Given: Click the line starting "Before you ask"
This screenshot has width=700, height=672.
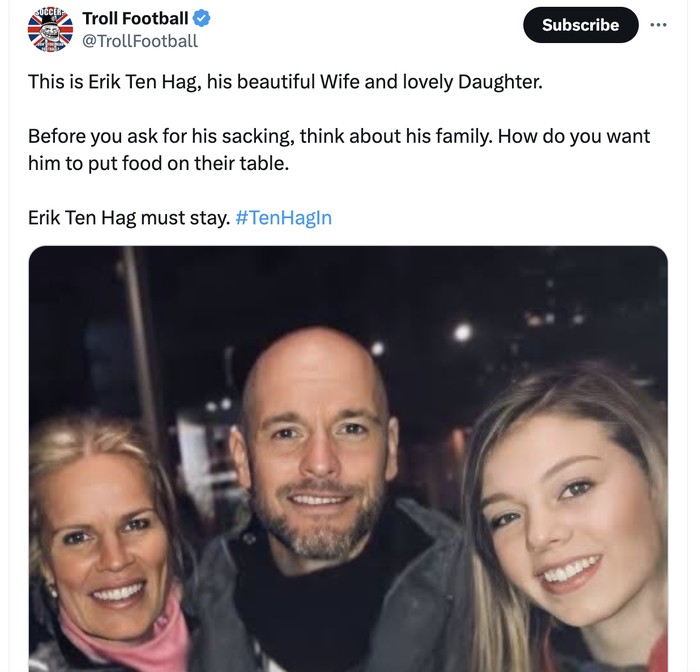Looking at the screenshot, I should pyautogui.click(x=338, y=136).
